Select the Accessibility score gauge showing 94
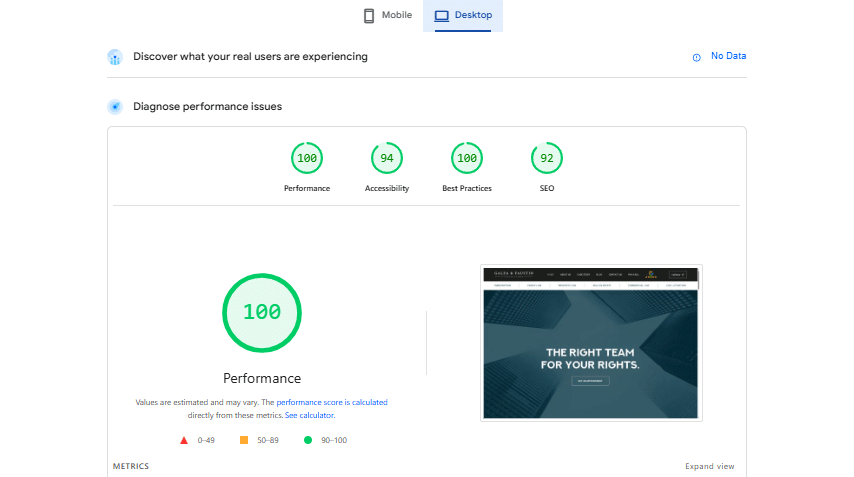The image size is (854, 477). click(387, 158)
